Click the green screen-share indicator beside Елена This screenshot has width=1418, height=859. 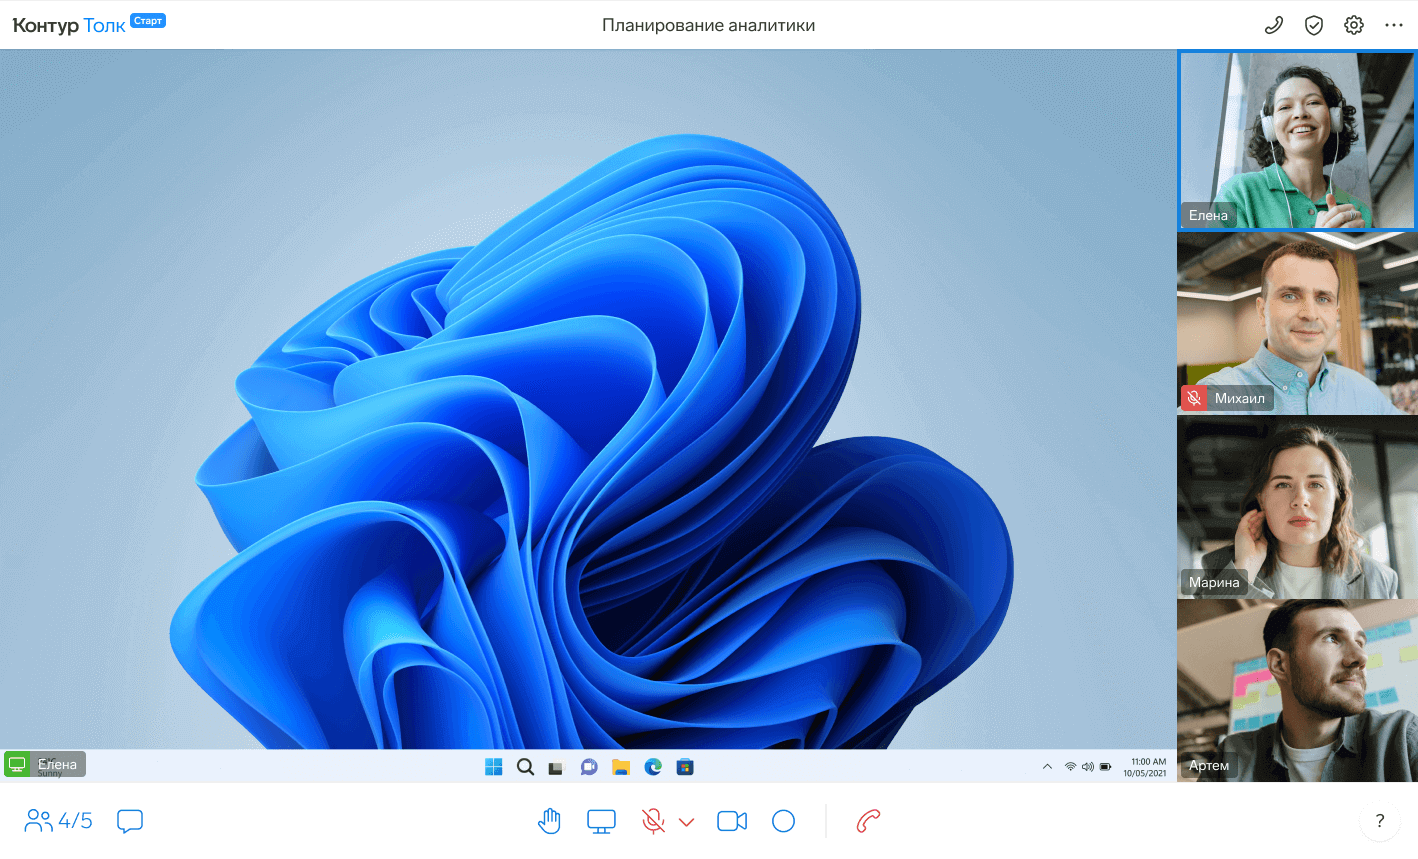(17, 764)
